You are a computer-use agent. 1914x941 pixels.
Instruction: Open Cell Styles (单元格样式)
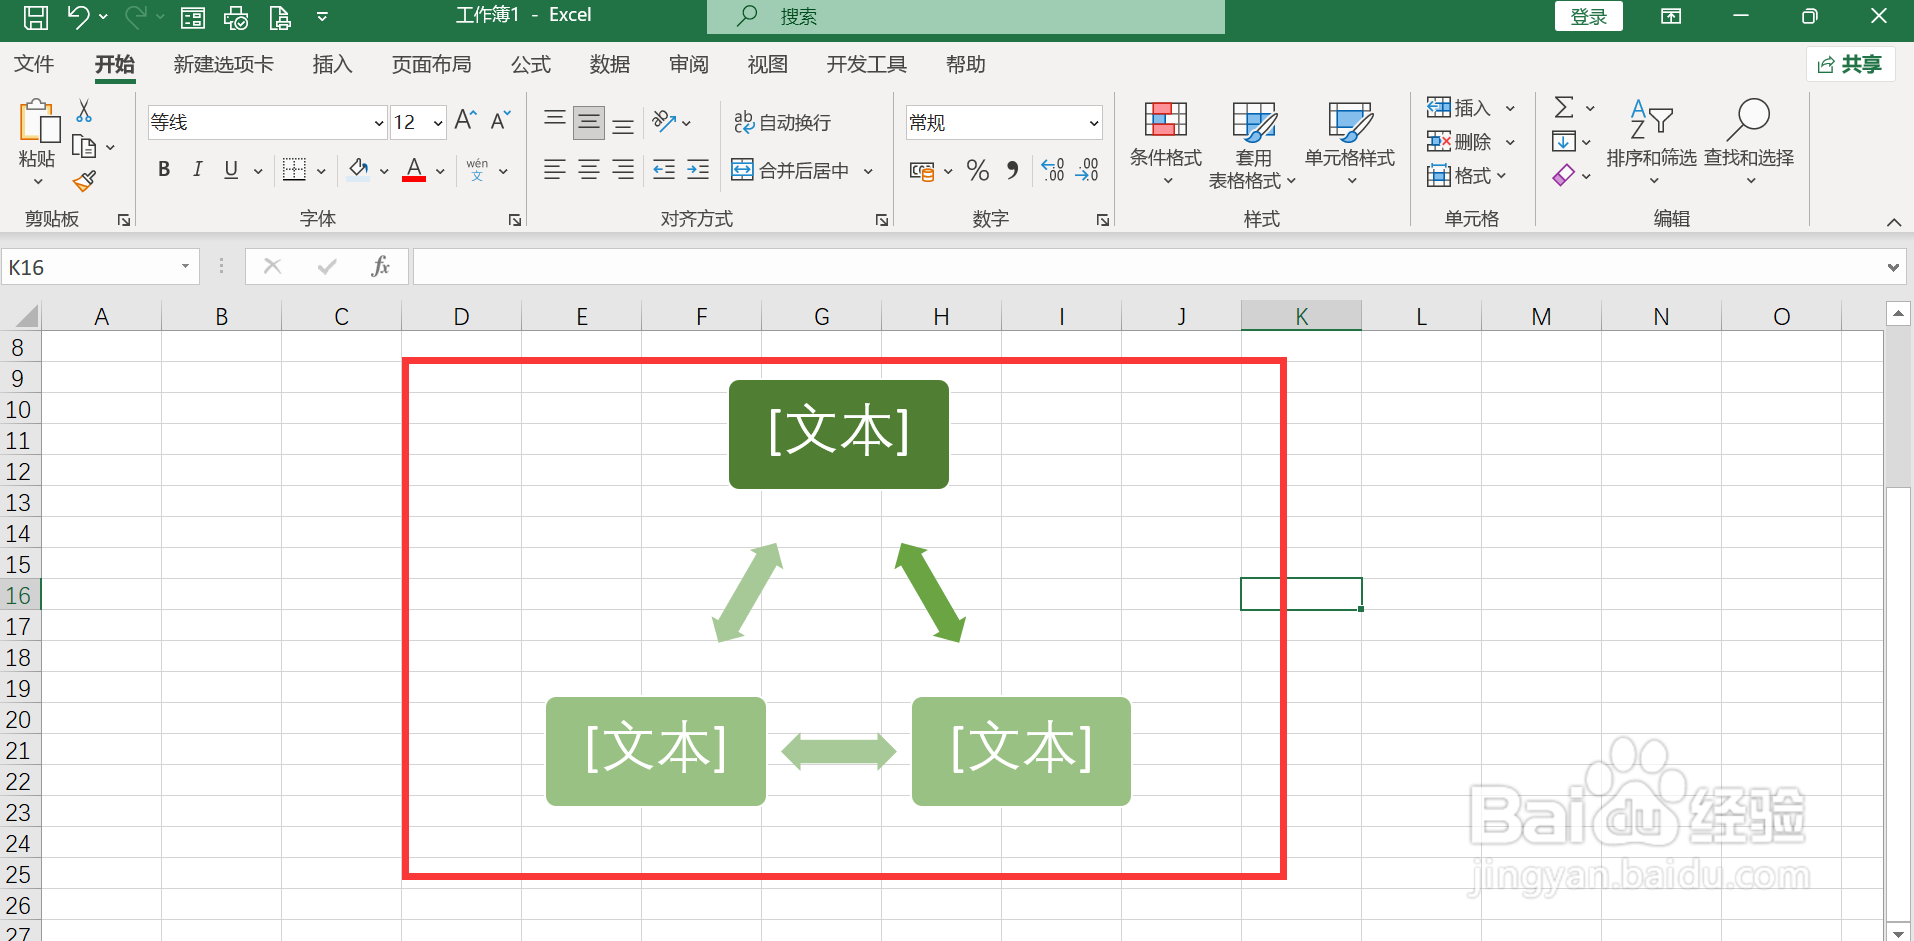click(1351, 141)
